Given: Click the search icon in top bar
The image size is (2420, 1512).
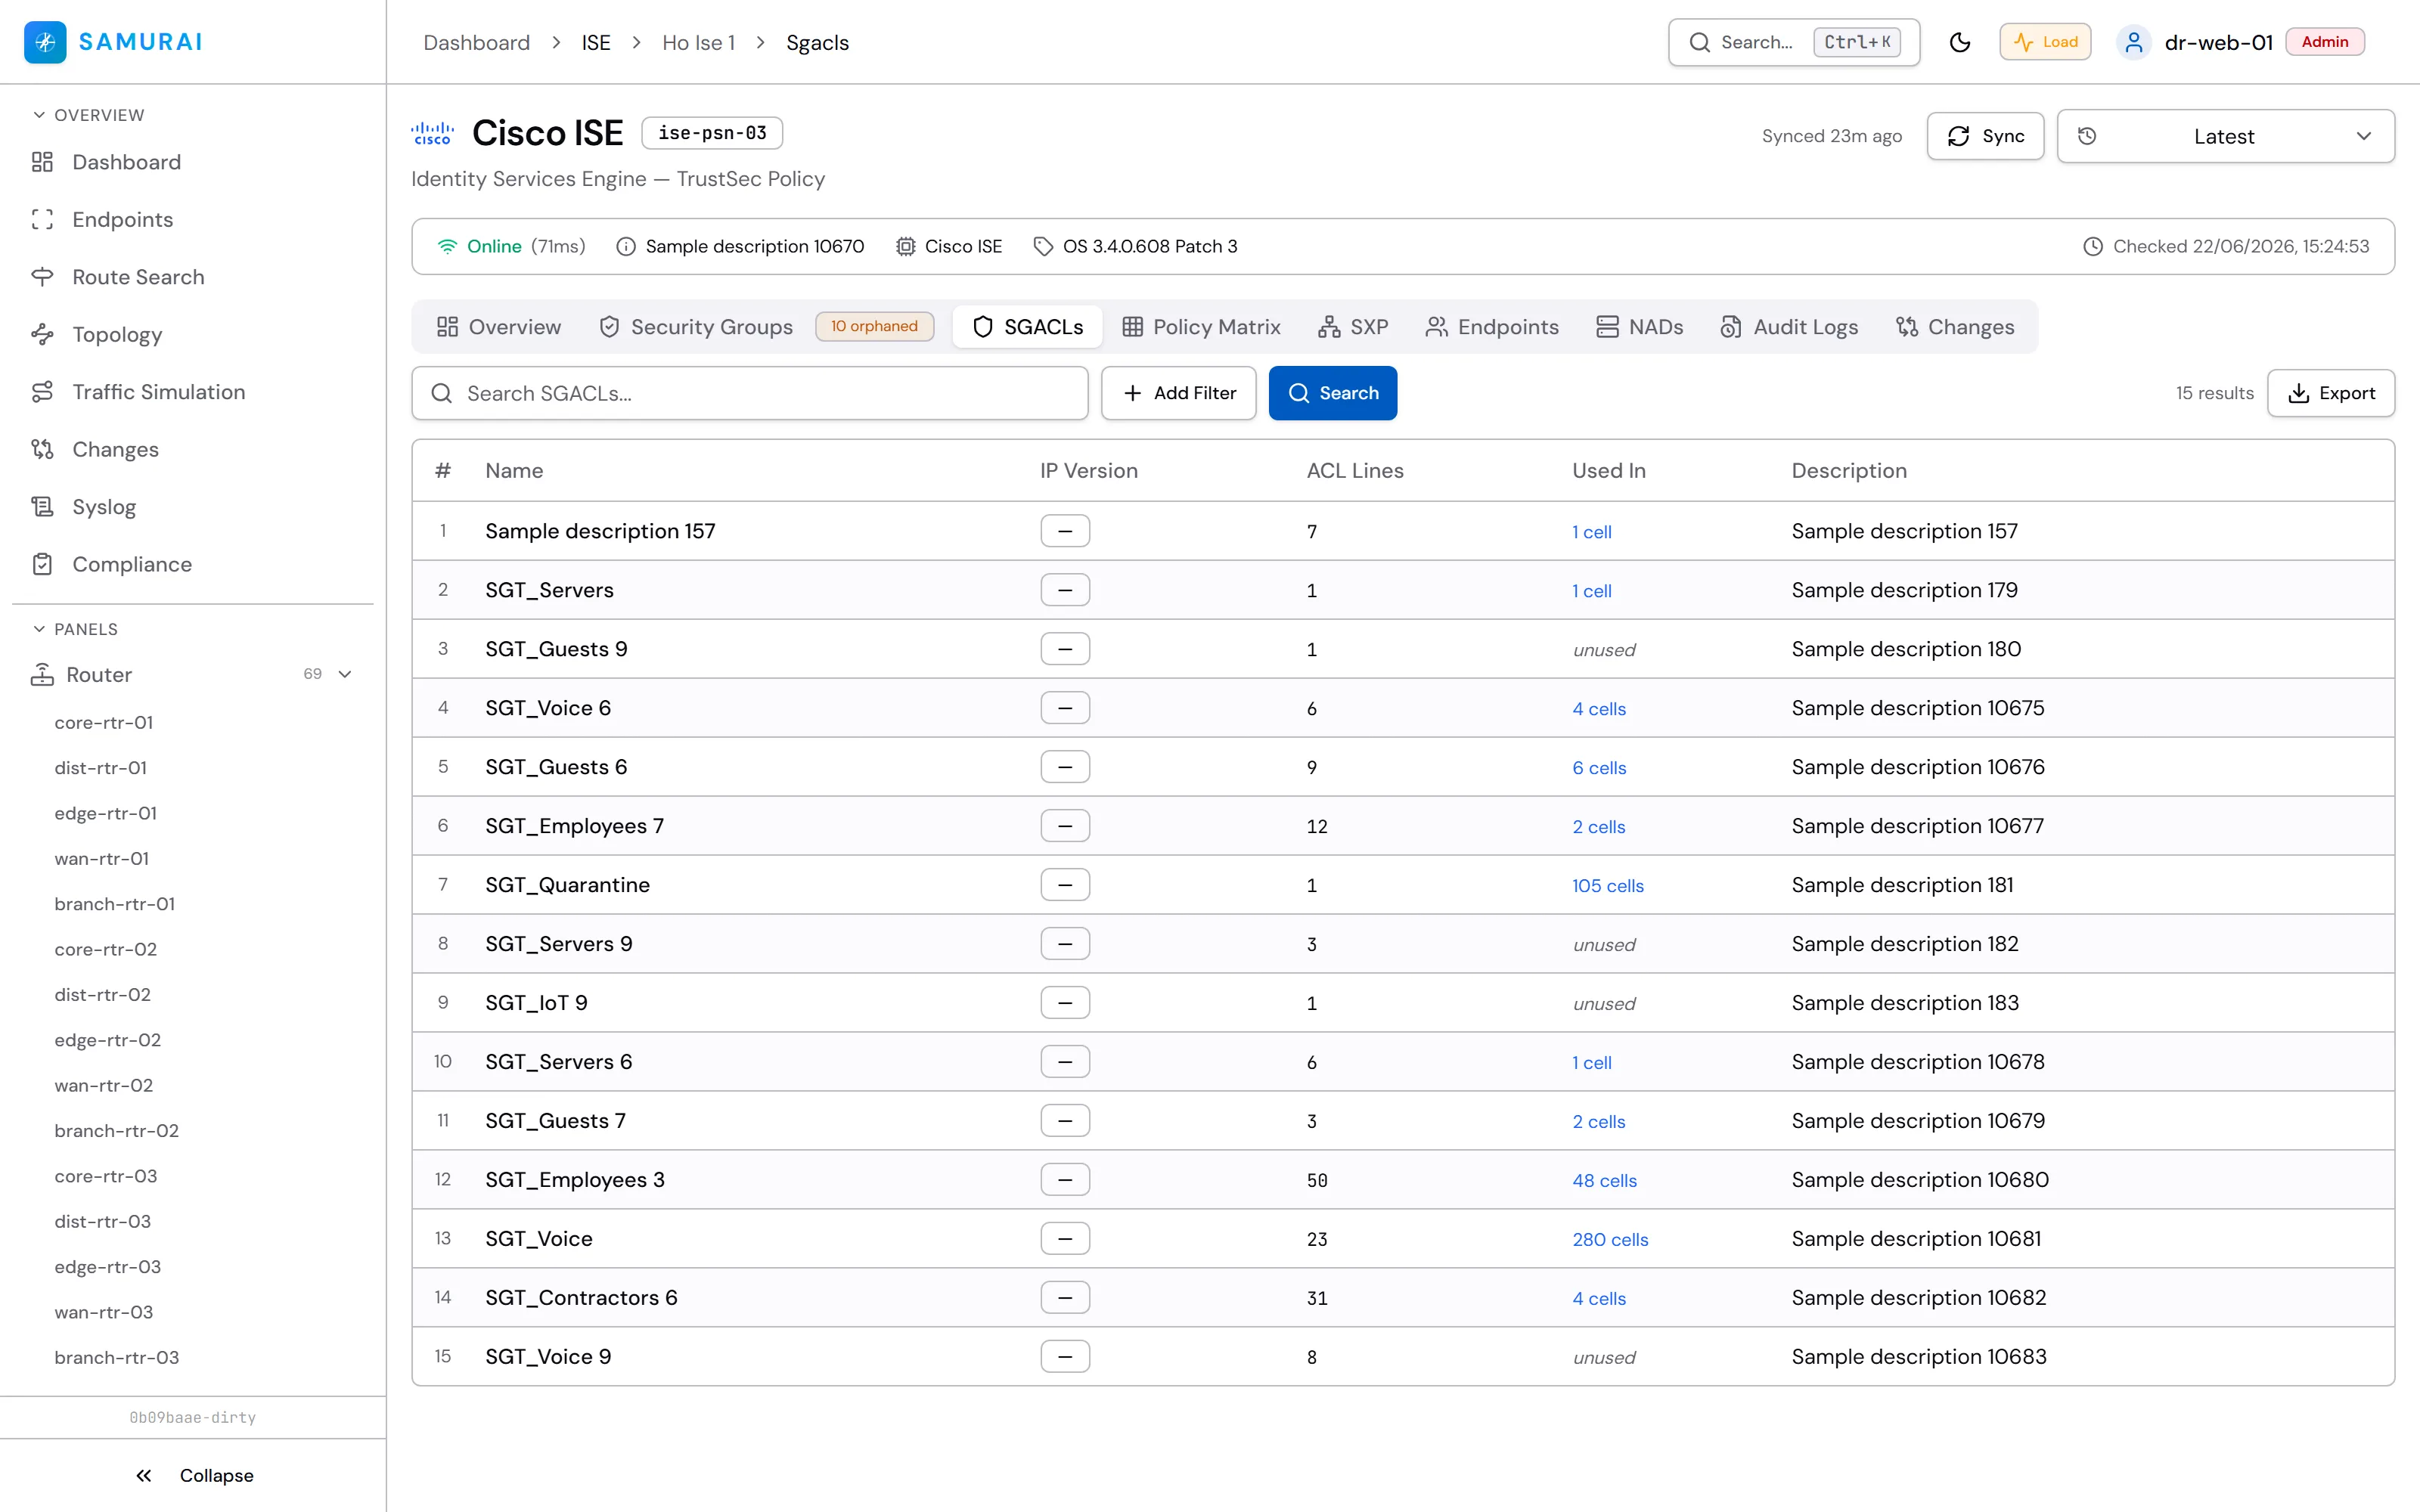Looking at the screenshot, I should pyautogui.click(x=1700, y=42).
